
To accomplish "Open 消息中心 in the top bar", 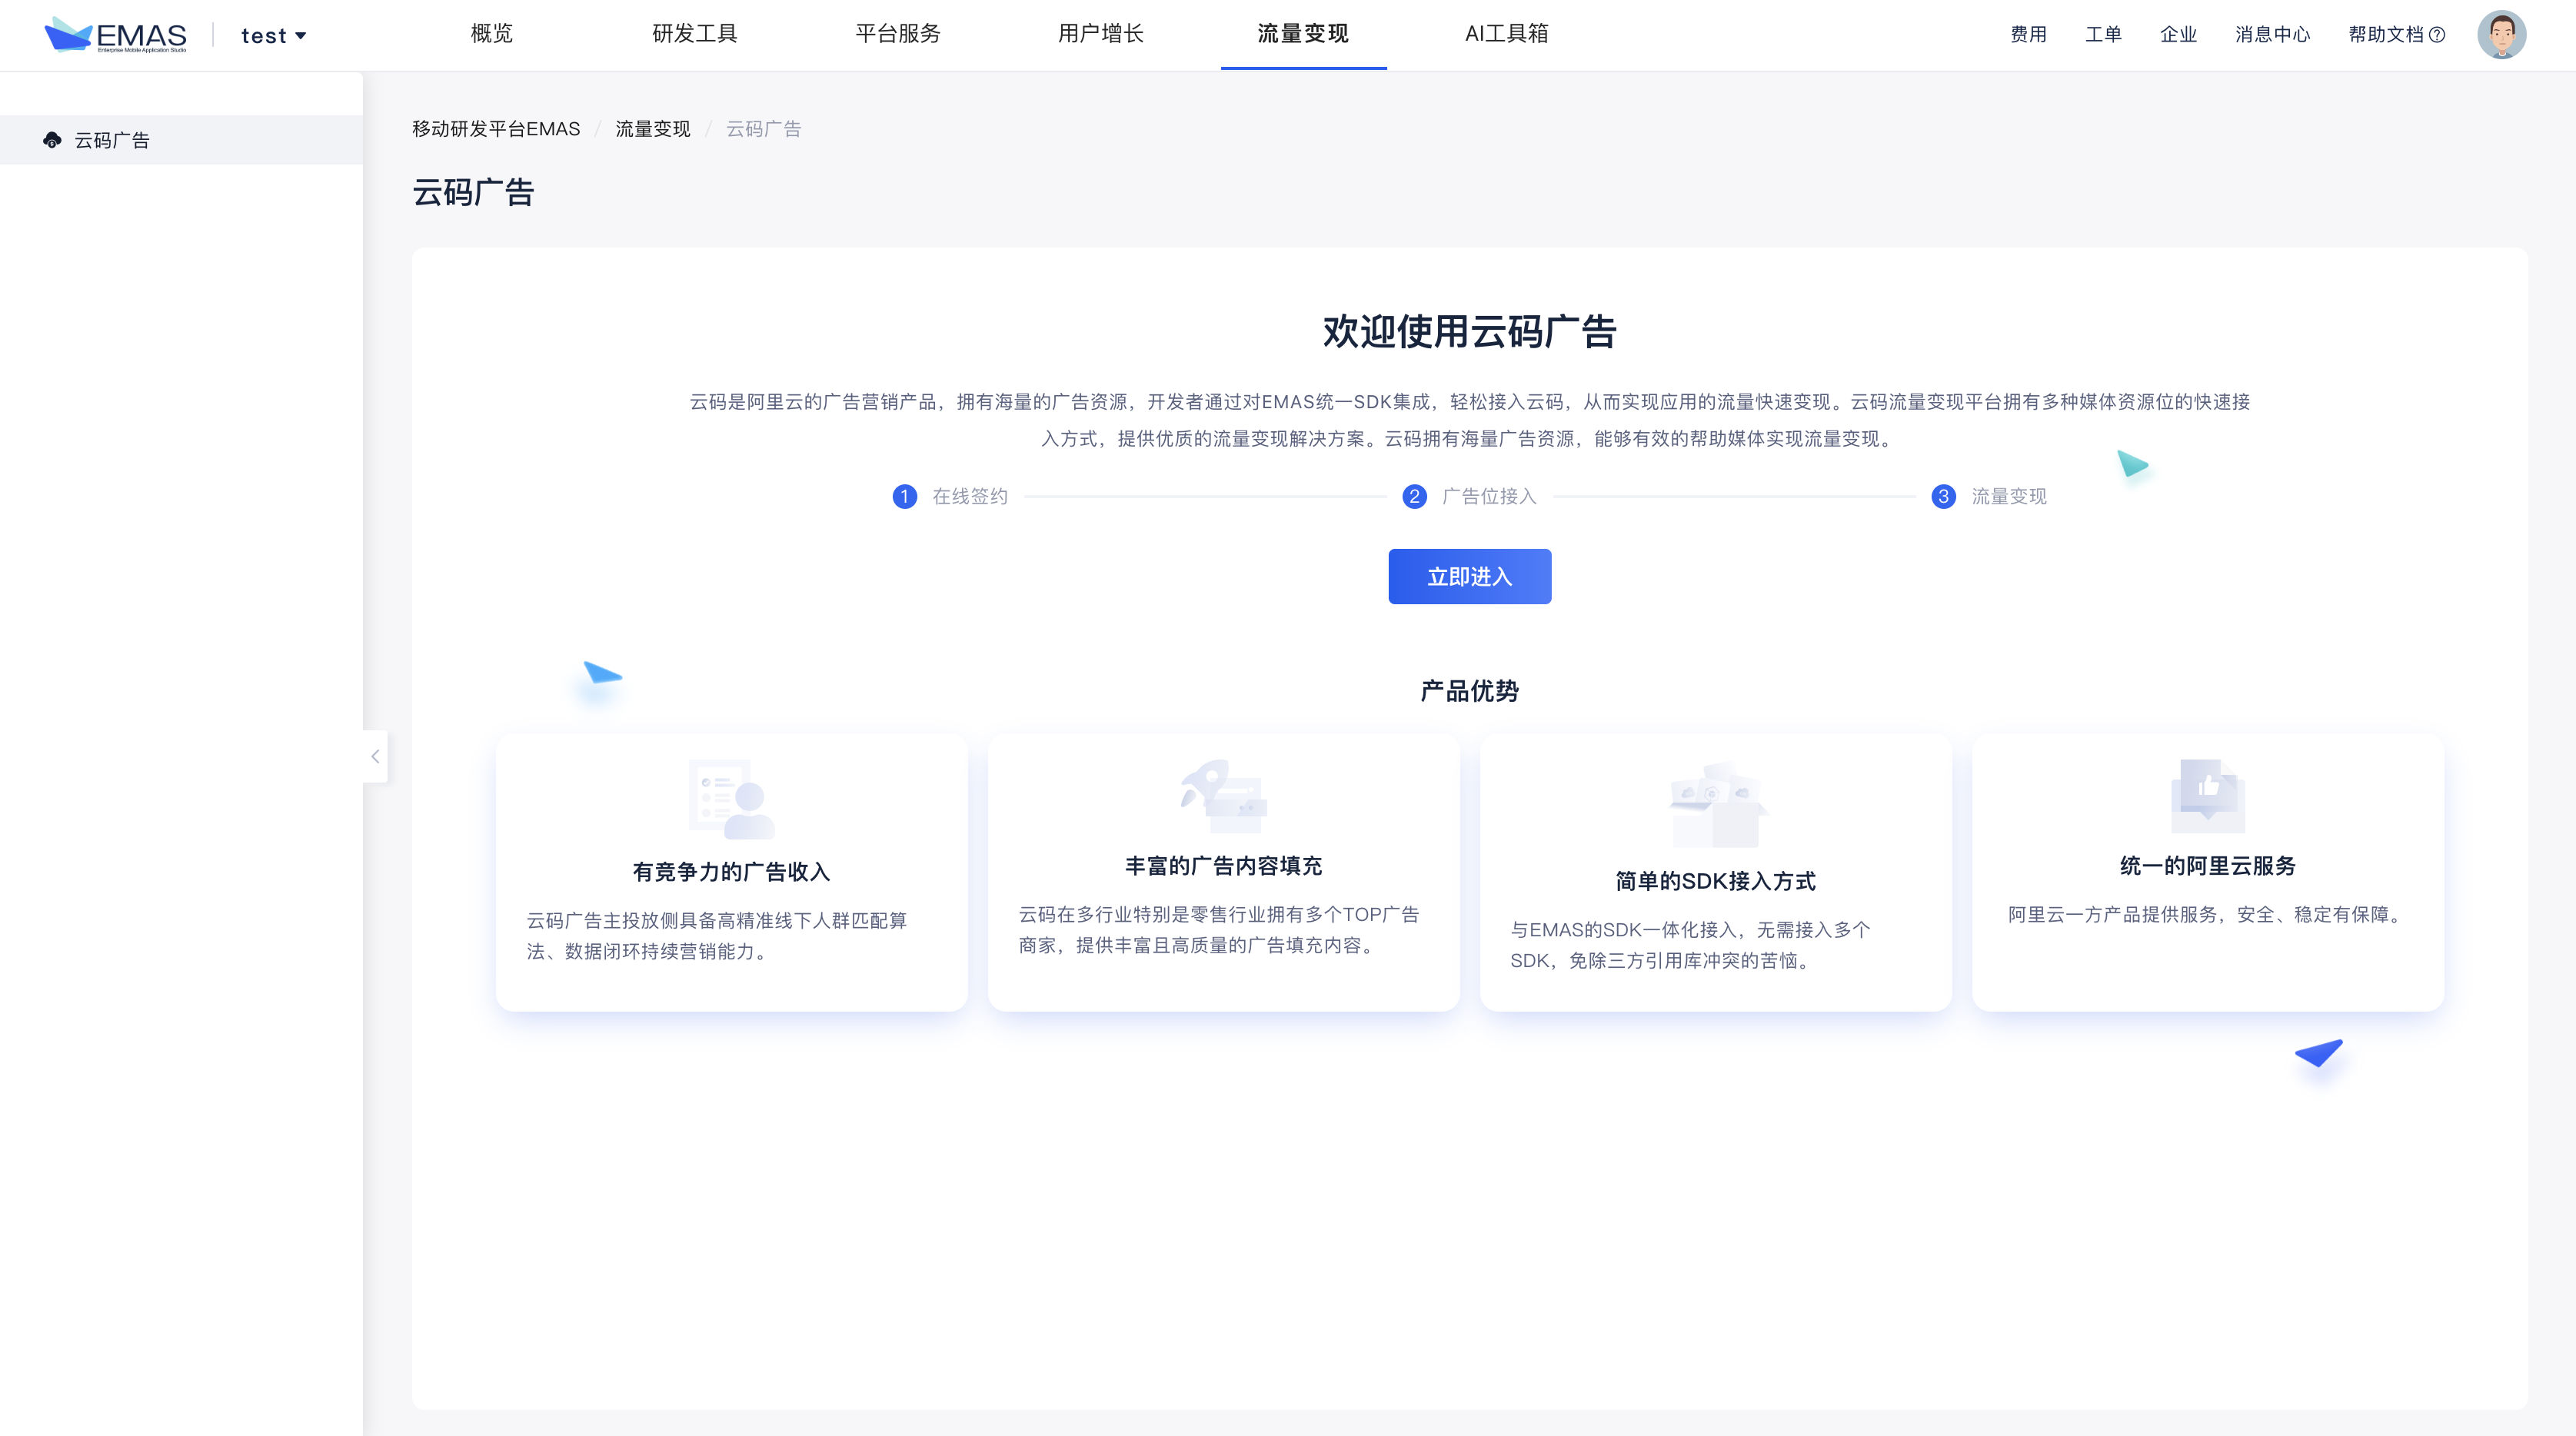I will click(x=2272, y=35).
